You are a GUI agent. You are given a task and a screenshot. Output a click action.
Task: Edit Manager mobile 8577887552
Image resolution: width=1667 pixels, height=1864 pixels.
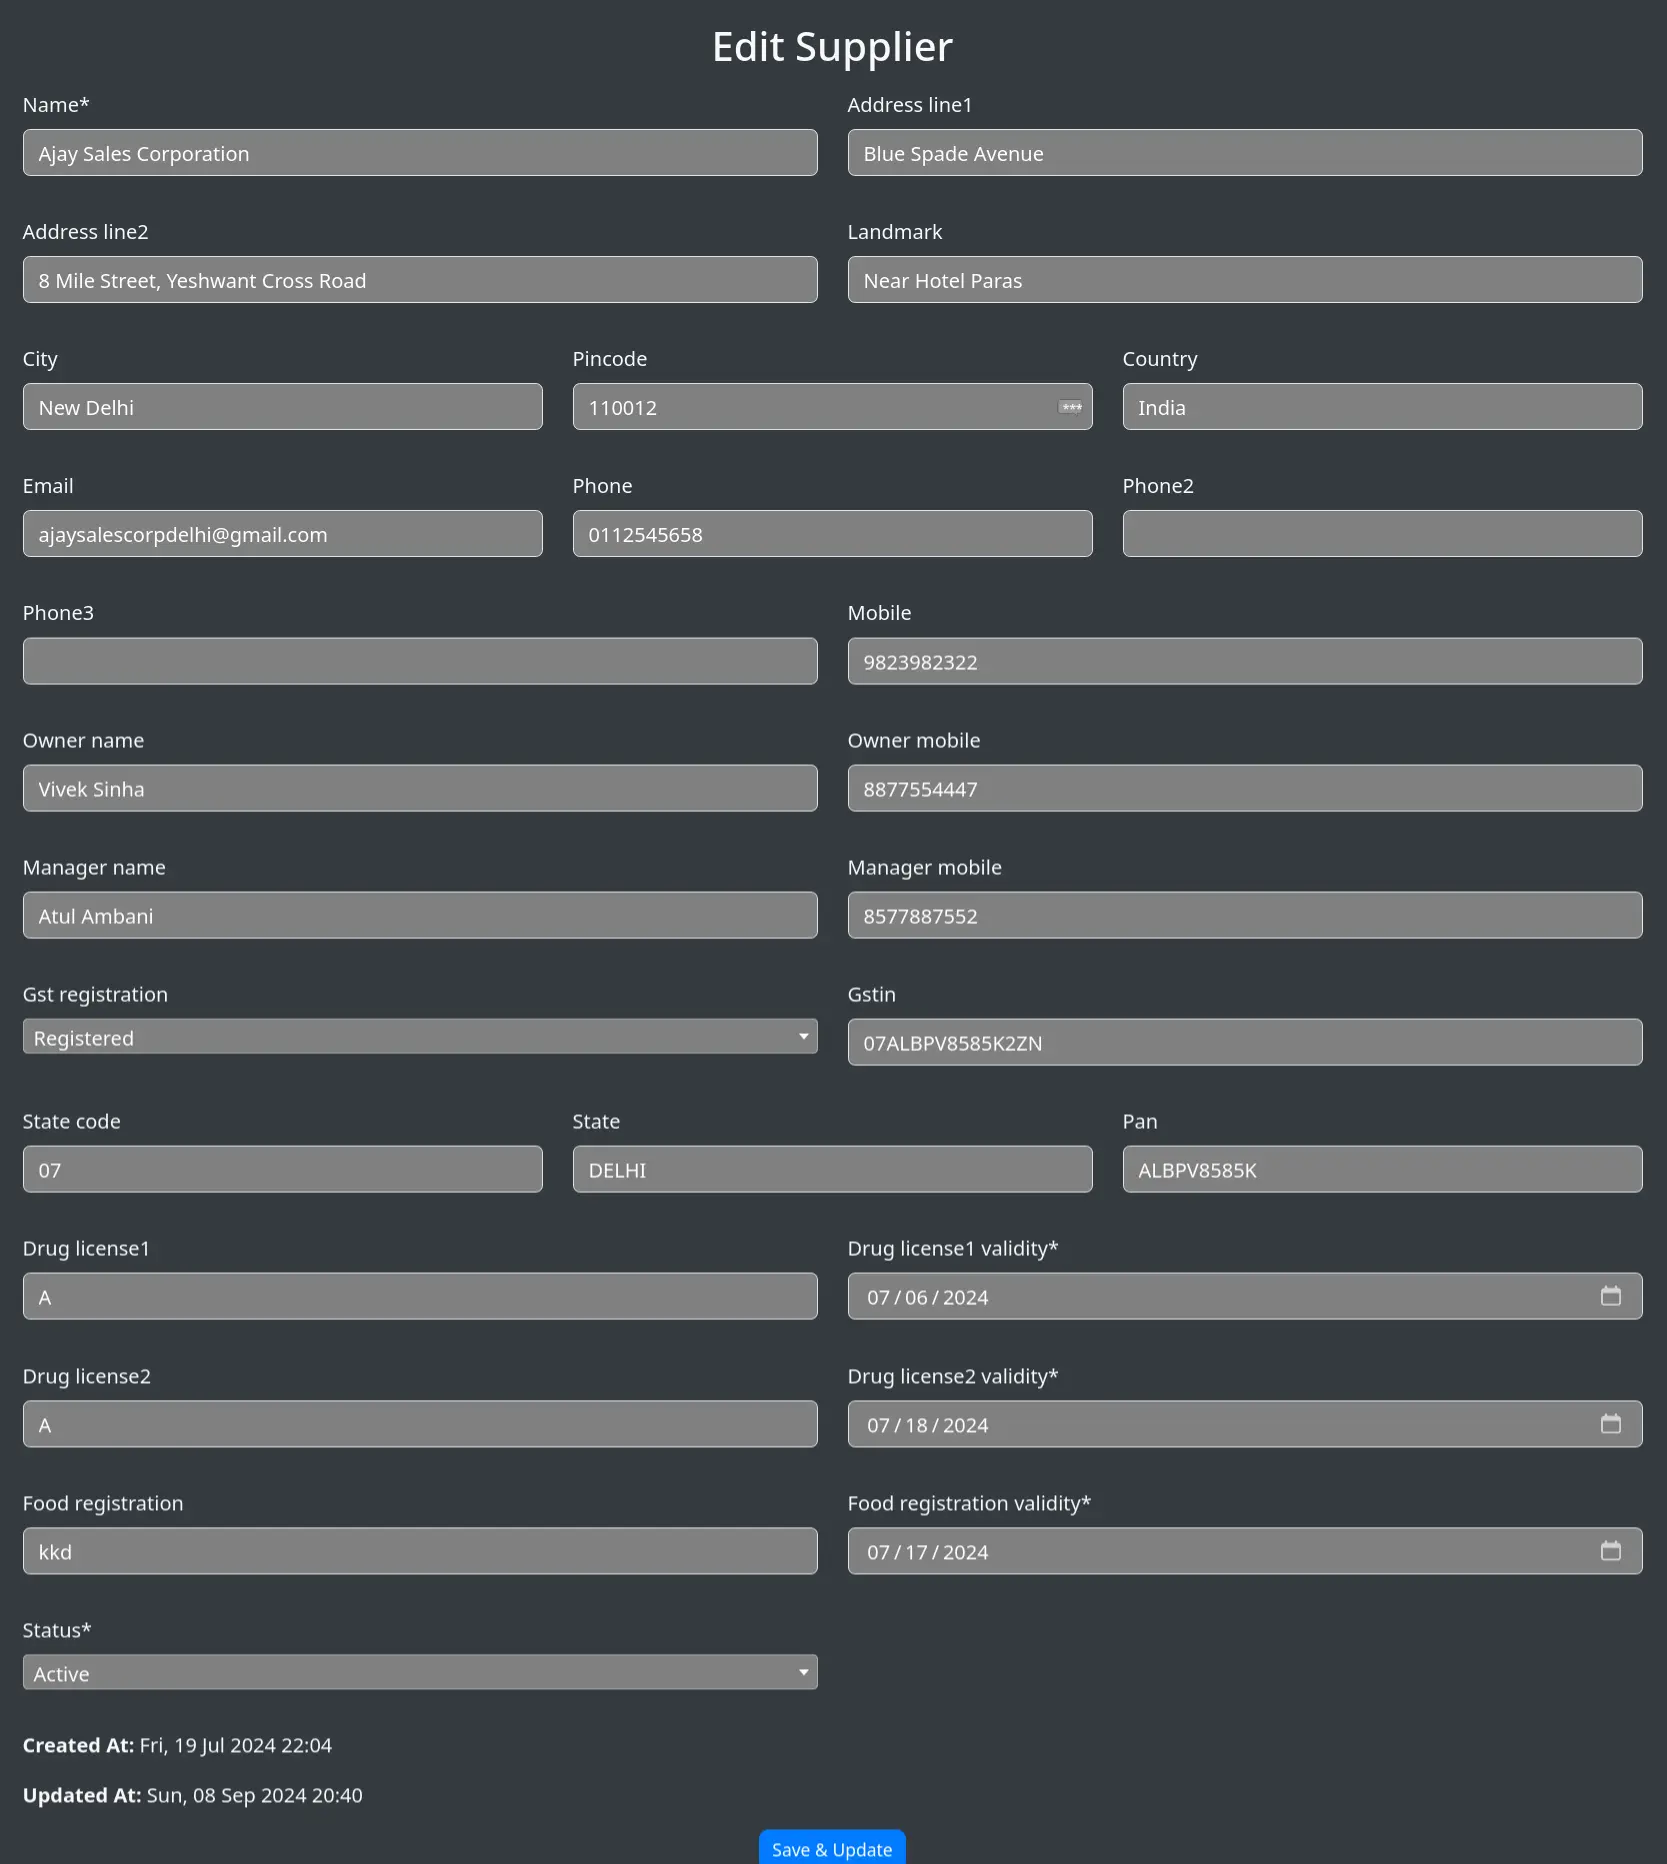[x=1245, y=915]
